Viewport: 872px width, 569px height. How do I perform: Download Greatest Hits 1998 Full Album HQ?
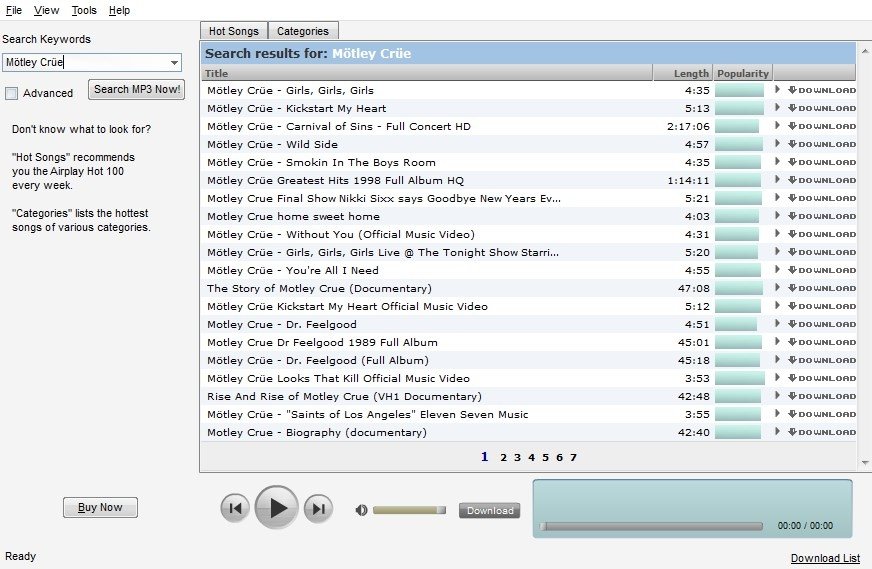[x=822, y=180]
